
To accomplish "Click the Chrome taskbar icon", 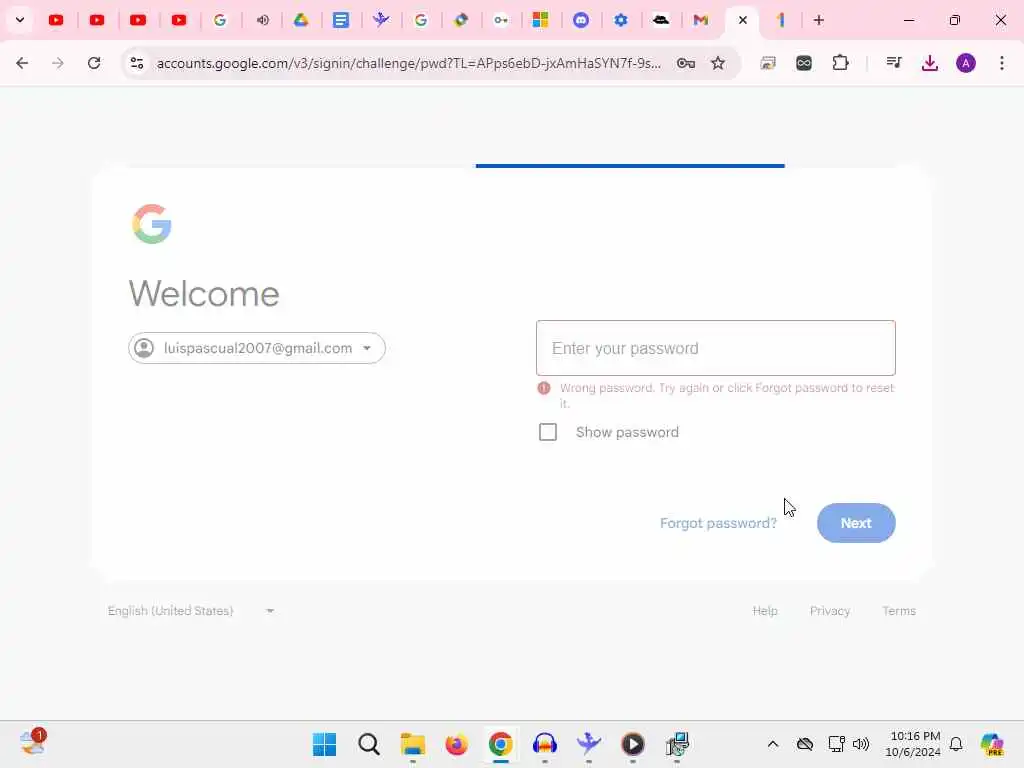I will [x=500, y=744].
